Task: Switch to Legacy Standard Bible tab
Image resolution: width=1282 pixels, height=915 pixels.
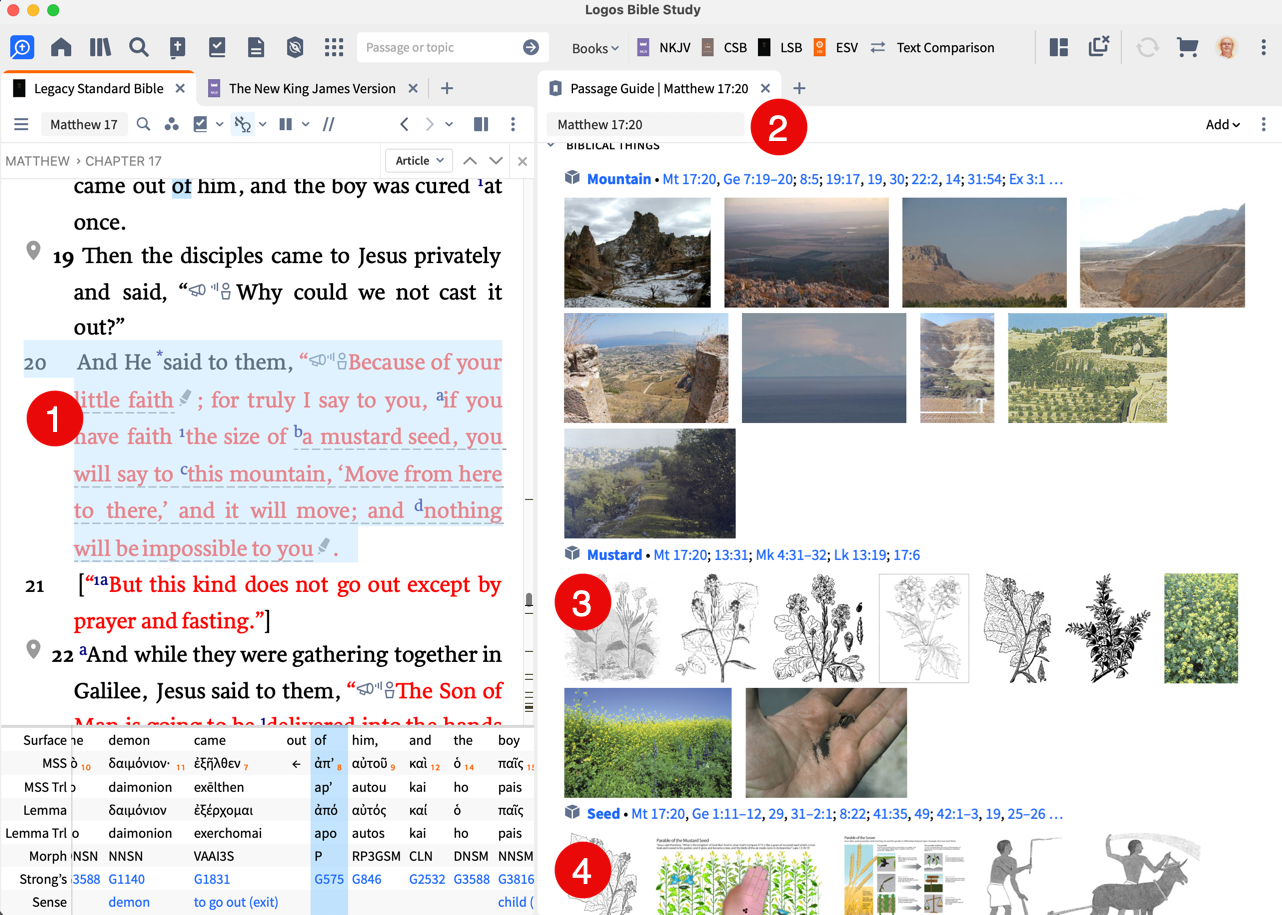Action: (98, 88)
